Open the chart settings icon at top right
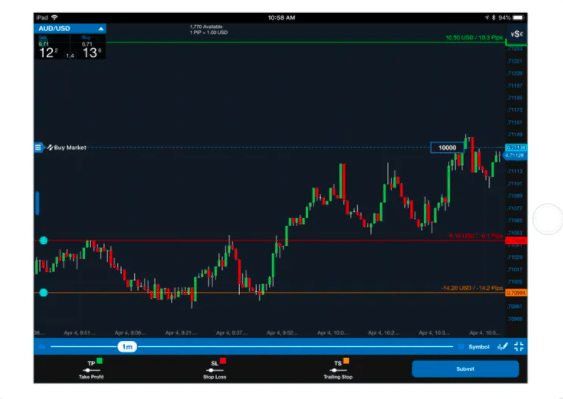The width and height of the screenshot is (563, 399). [x=516, y=34]
